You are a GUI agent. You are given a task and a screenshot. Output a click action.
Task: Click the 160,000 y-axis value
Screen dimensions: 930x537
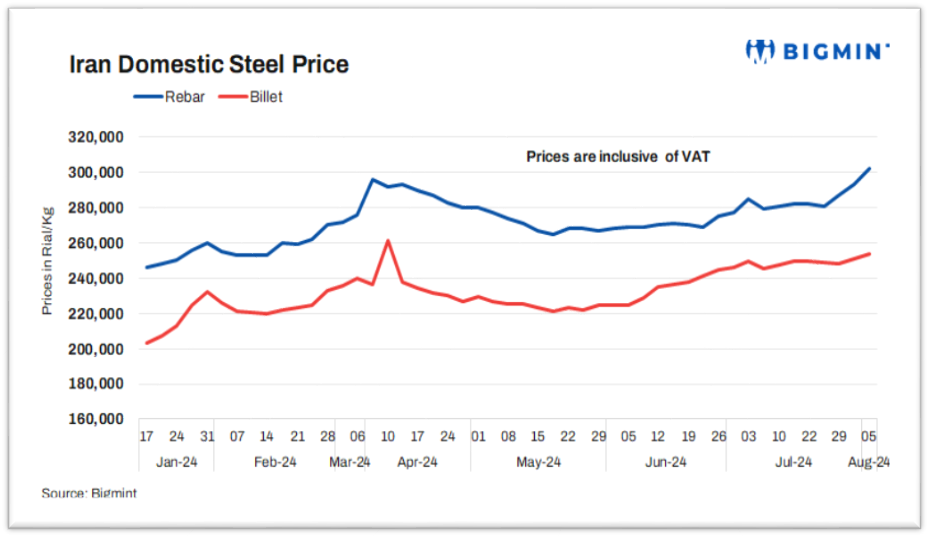95,419
